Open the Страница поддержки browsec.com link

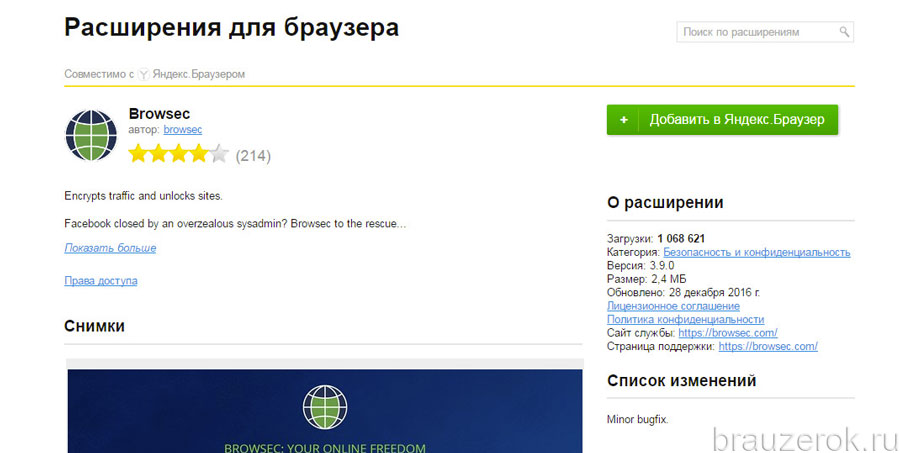point(768,346)
